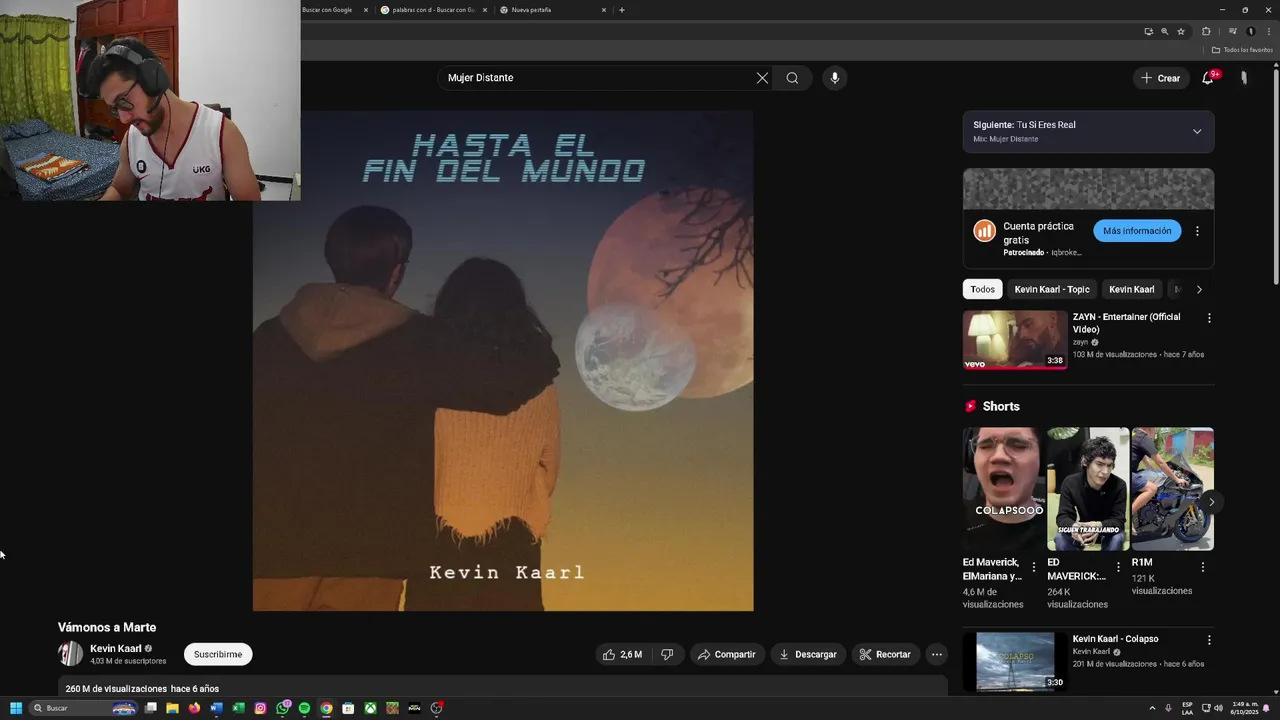The height and width of the screenshot is (720, 1280).
Task: Open WhatsApp from the taskbar
Action: pos(283,708)
